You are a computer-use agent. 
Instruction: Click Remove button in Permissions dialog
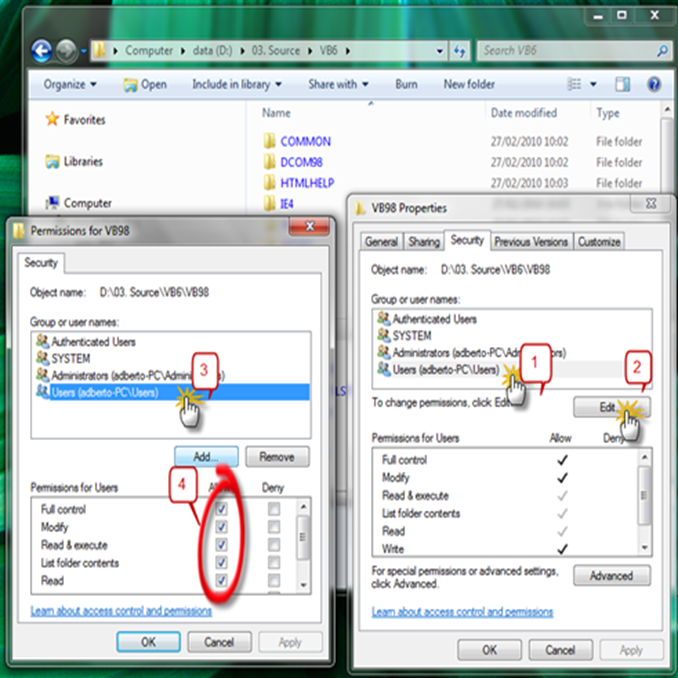tap(277, 457)
